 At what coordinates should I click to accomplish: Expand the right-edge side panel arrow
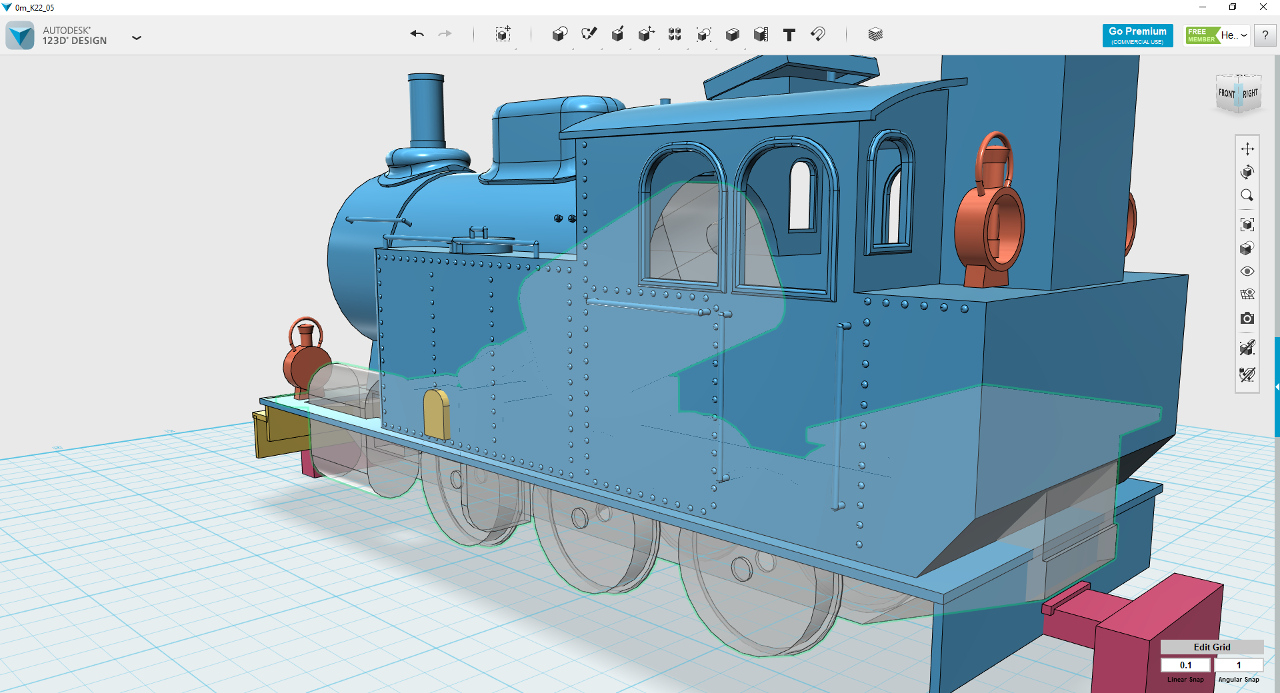click(x=1276, y=386)
